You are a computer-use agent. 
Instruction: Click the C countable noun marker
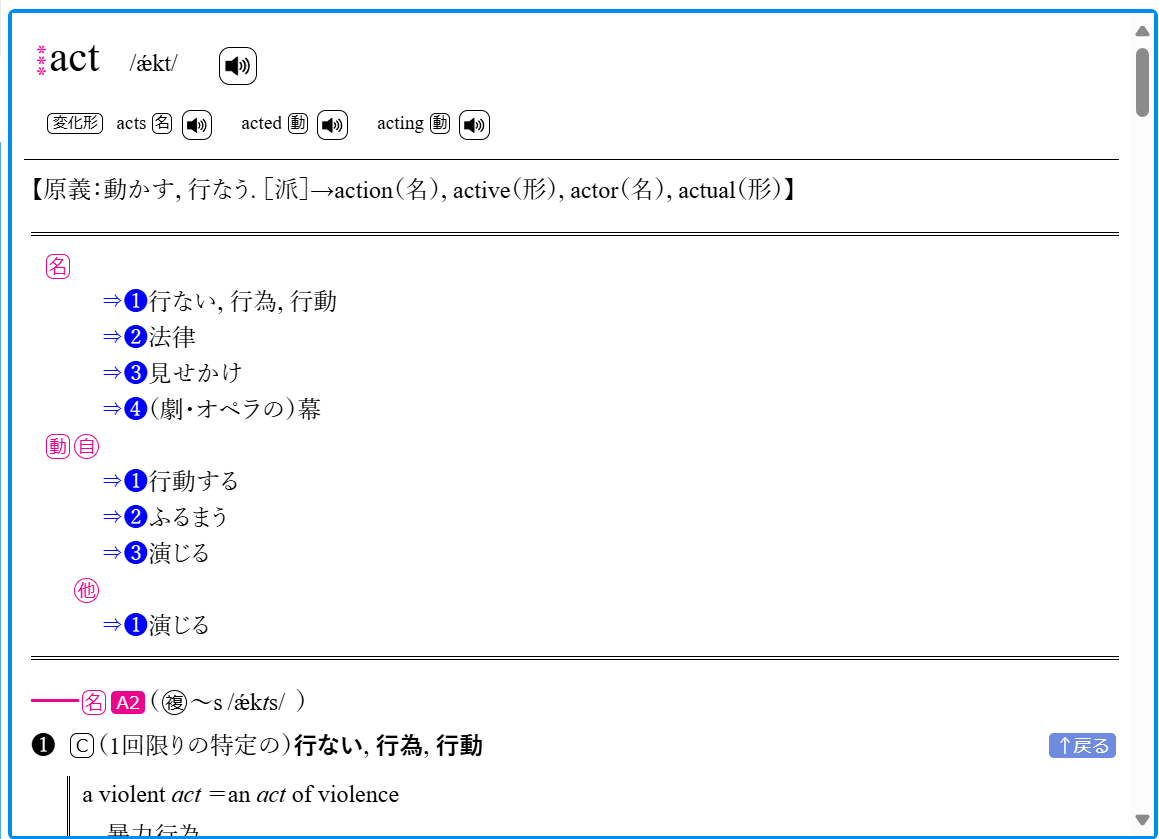pos(81,746)
